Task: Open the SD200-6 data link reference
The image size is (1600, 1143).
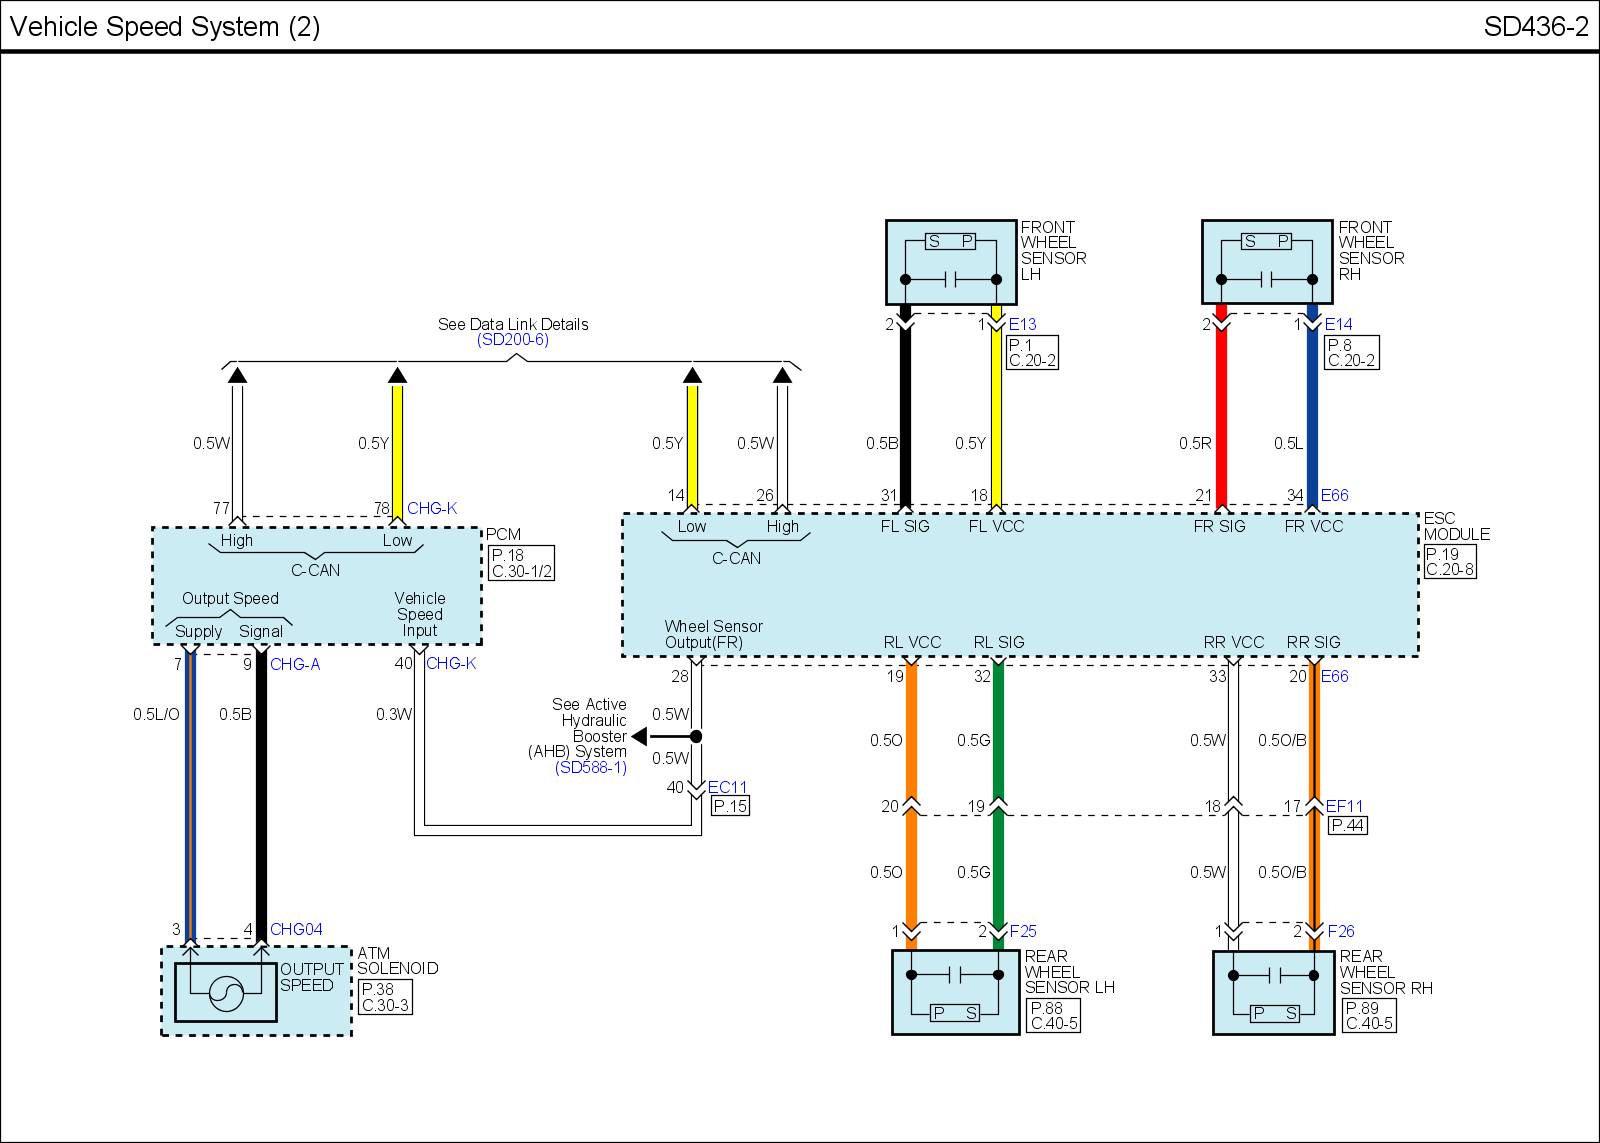Action: click(x=512, y=340)
